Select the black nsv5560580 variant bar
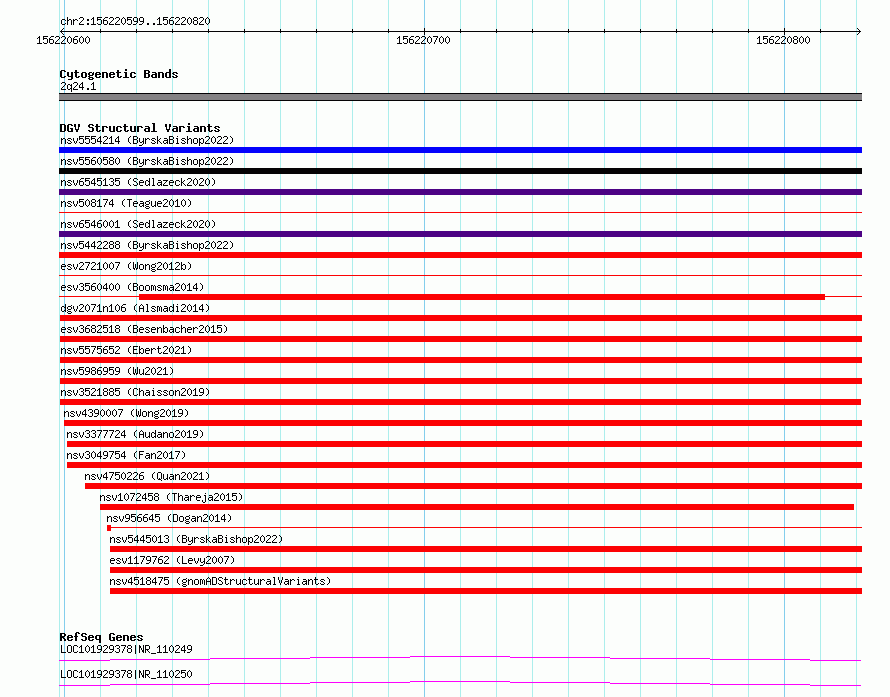Screen dimensions: 890x697 (460, 171)
